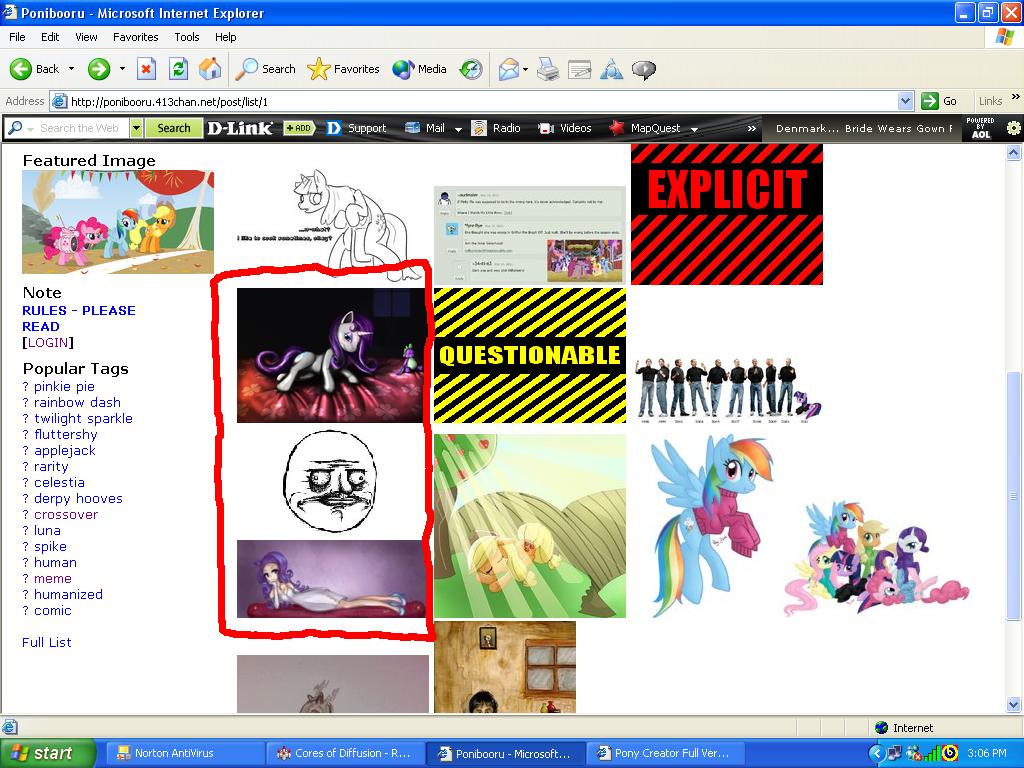Viewport: 1024px width, 768px height.
Task: Open the Help menu
Action: (x=225, y=37)
